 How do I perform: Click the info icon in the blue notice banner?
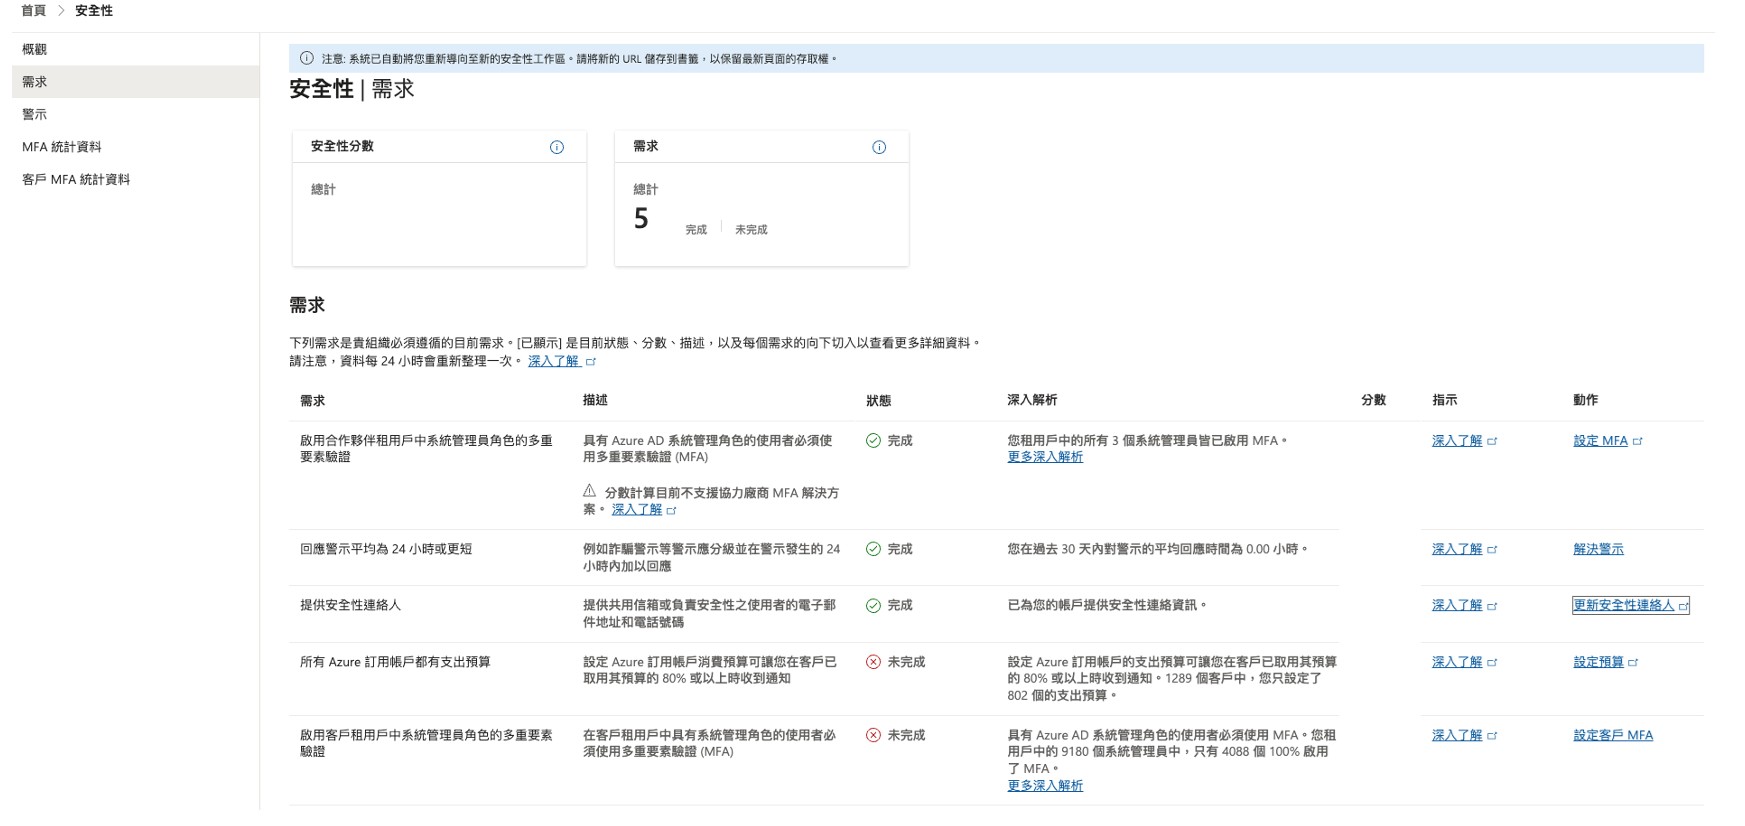[307, 59]
